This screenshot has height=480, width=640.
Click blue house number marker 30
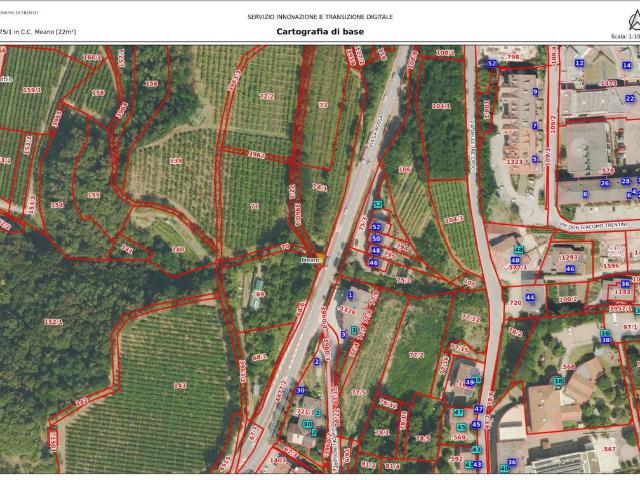300,390
